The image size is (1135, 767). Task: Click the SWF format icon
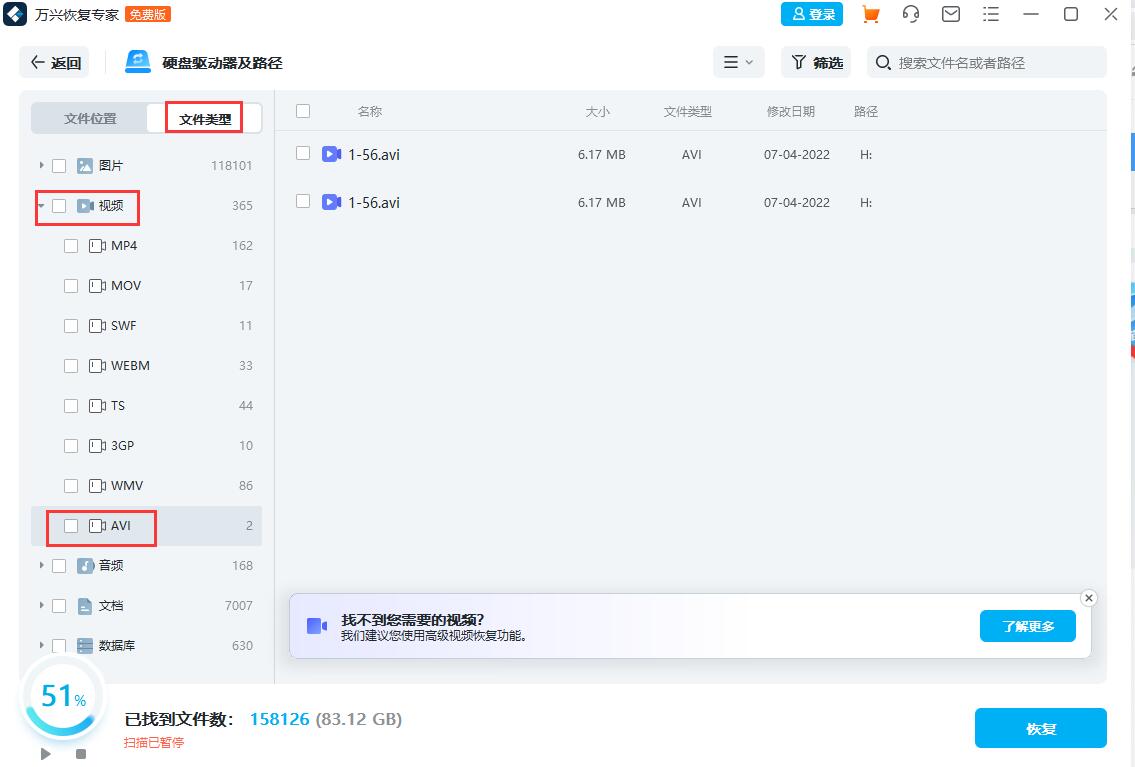(x=97, y=326)
